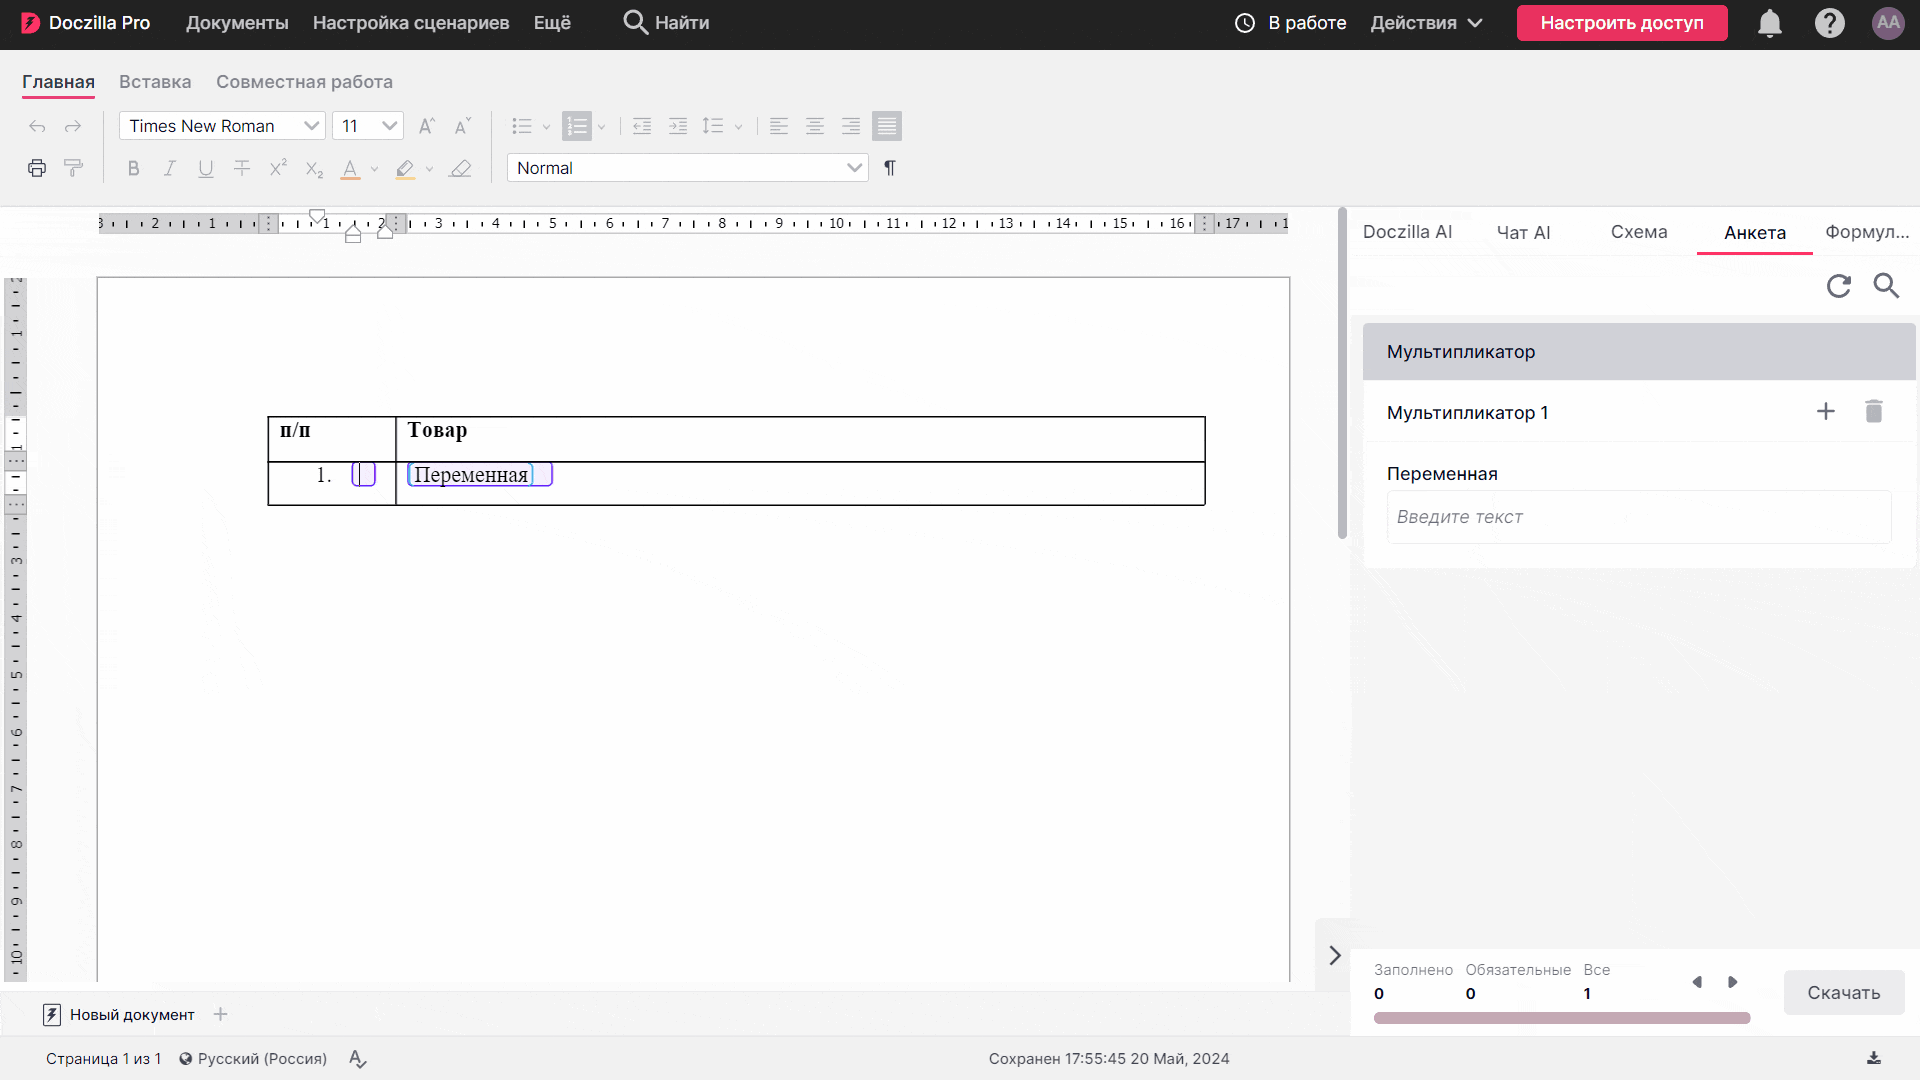Click the Redo arrow icon
The image size is (1920, 1080).
coord(73,126)
